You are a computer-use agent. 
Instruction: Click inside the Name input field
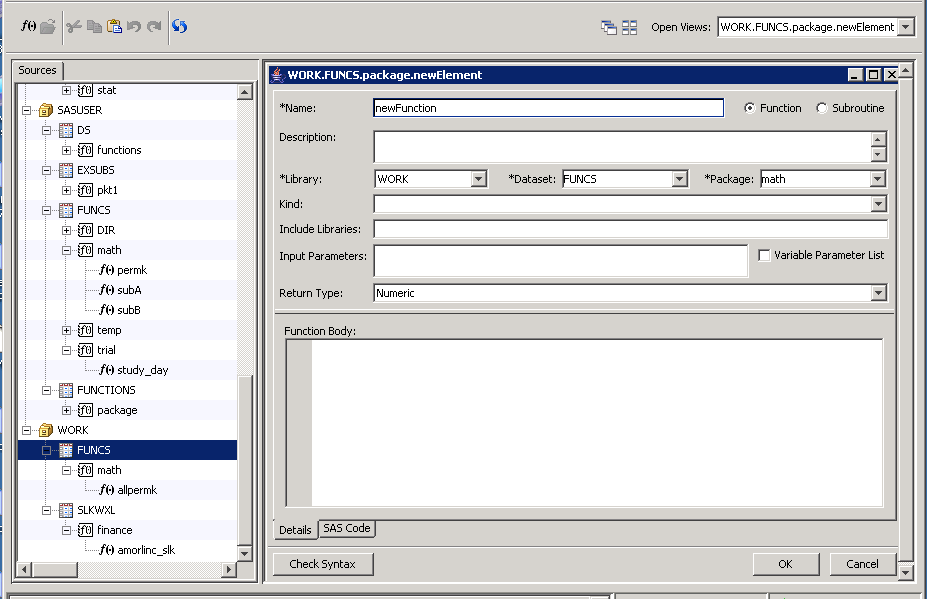pos(550,108)
